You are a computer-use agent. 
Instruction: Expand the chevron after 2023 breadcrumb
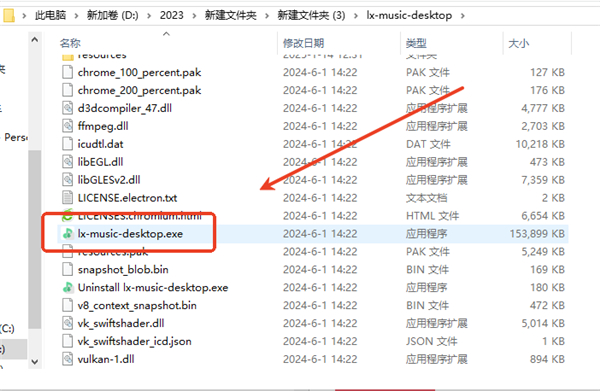pos(194,16)
